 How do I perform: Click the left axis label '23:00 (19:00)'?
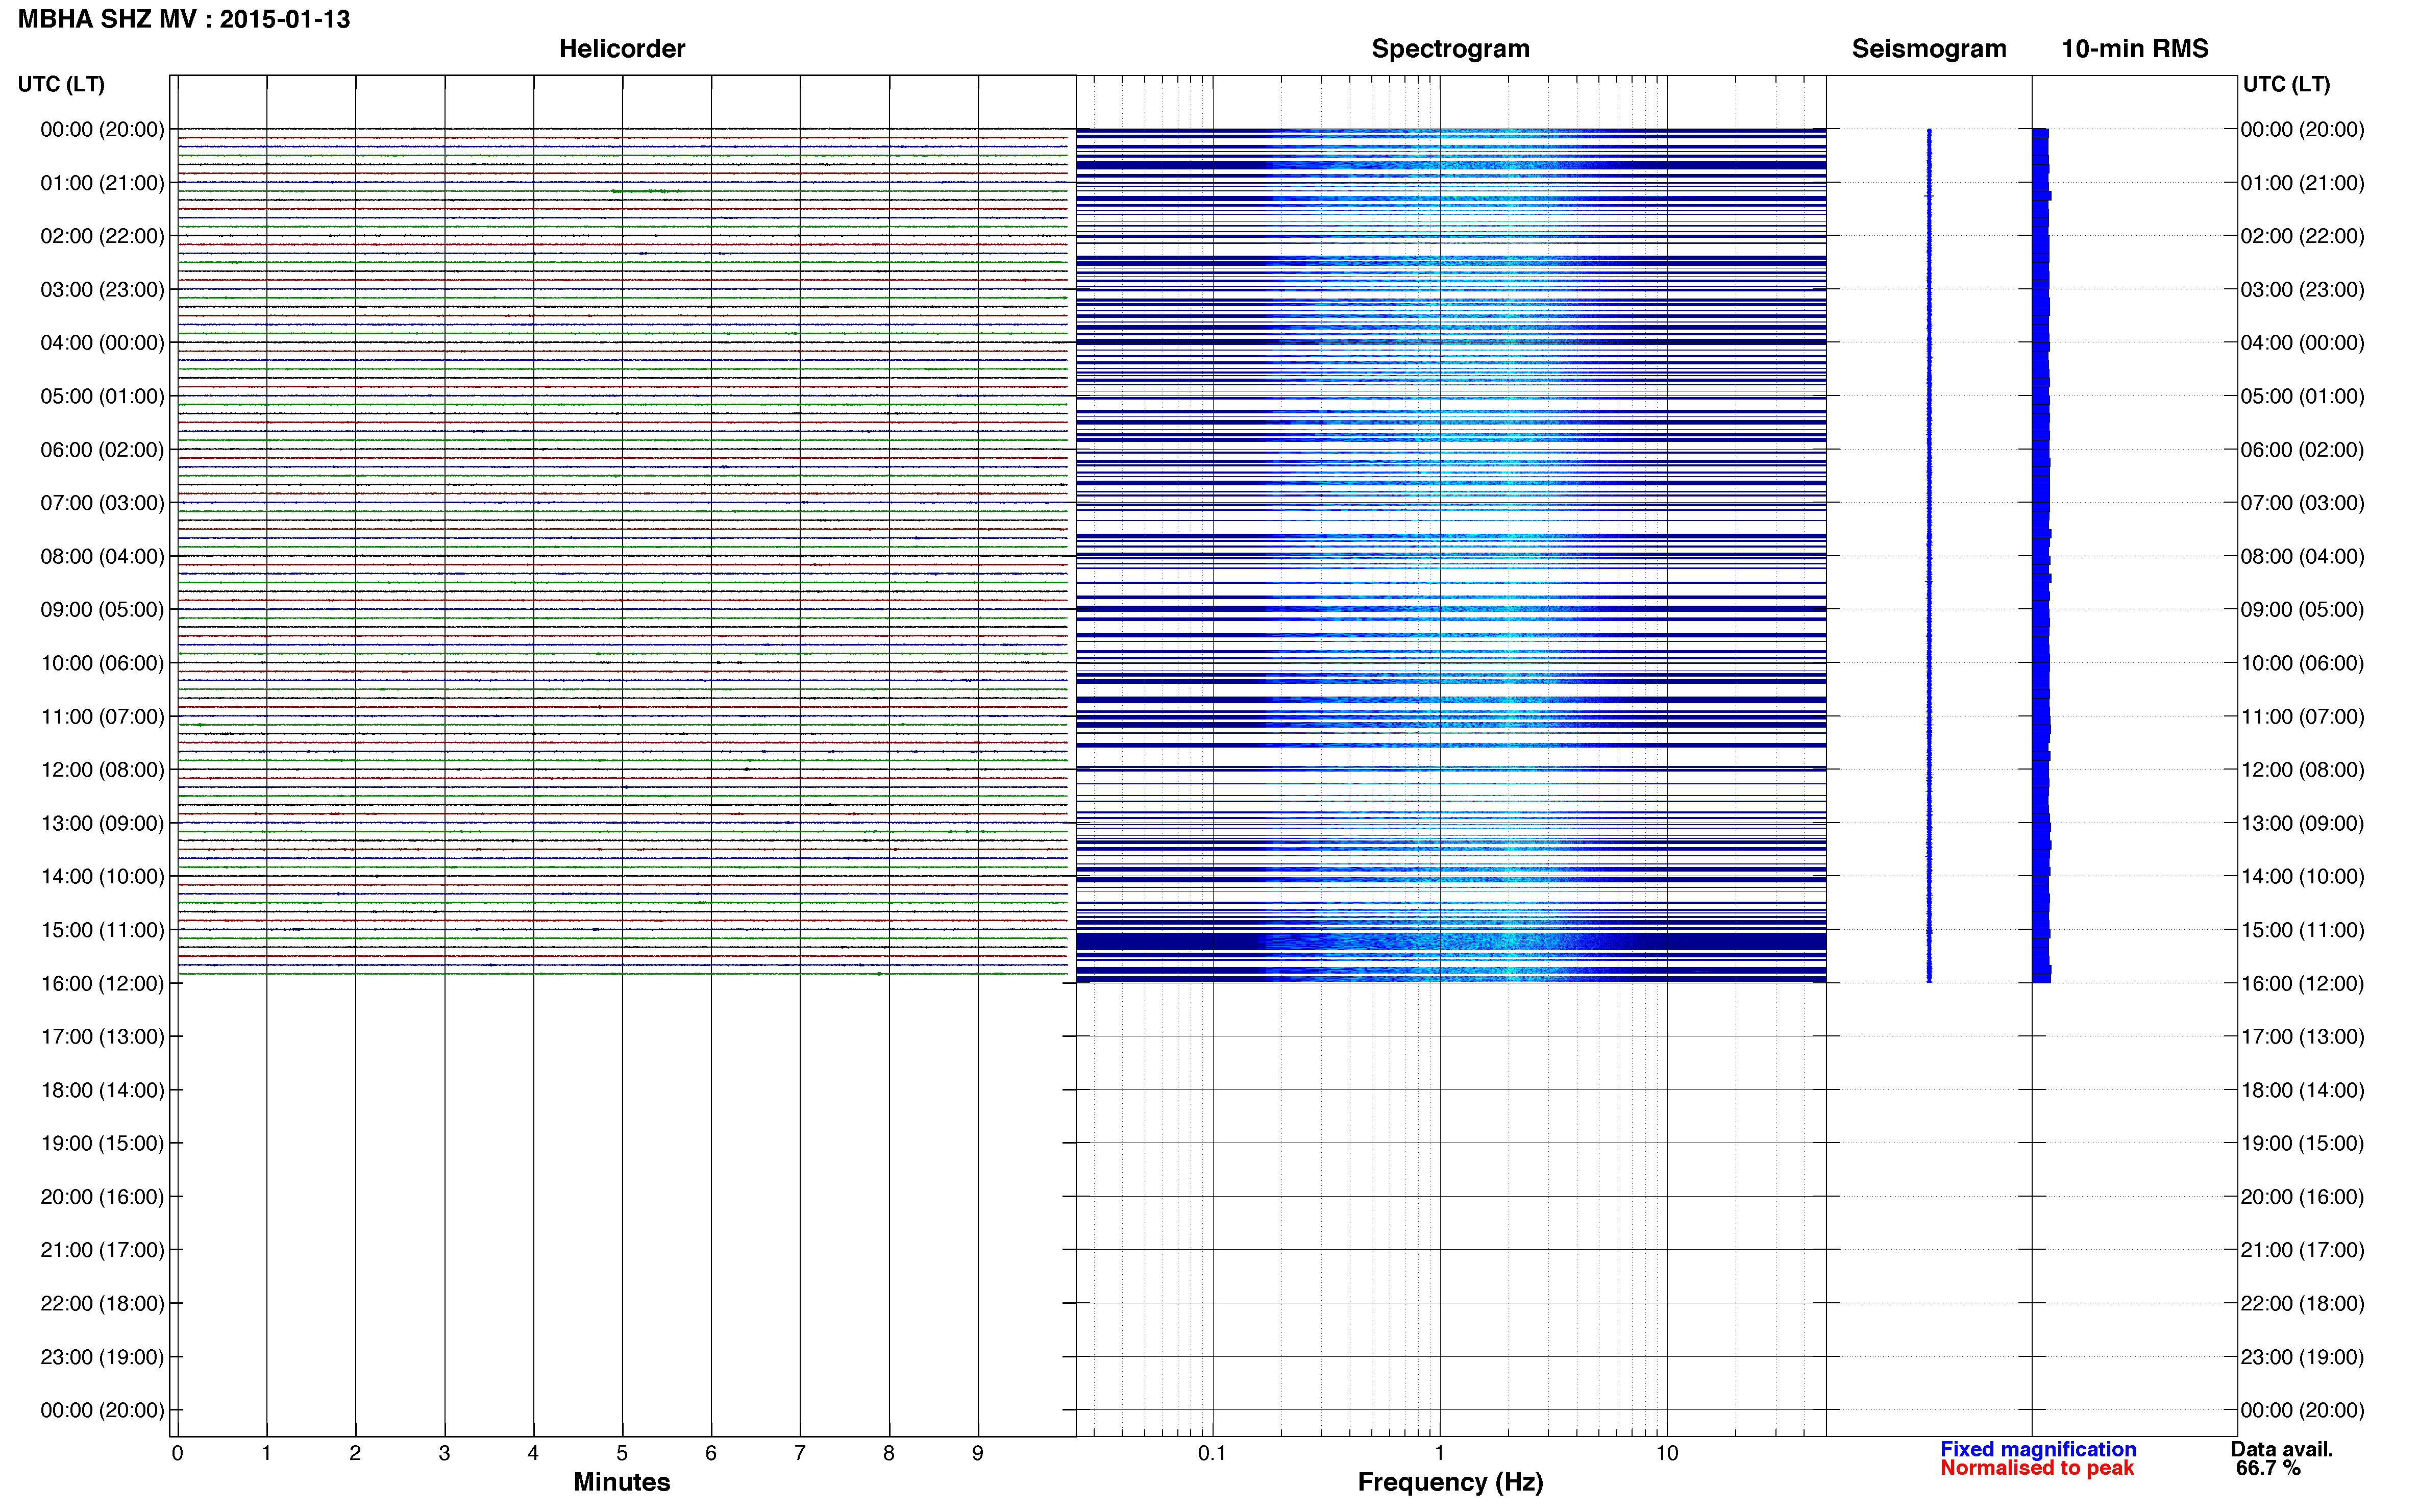click(x=102, y=1357)
